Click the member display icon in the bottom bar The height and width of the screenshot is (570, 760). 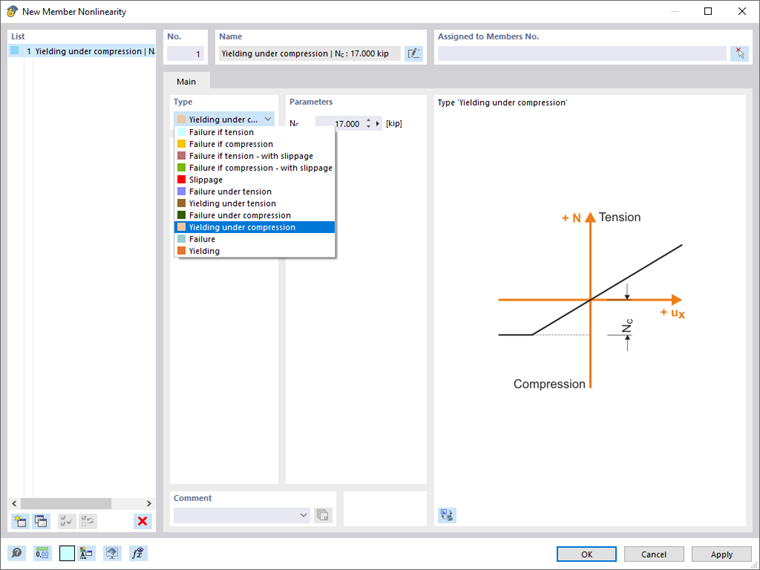tap(86, 553)
